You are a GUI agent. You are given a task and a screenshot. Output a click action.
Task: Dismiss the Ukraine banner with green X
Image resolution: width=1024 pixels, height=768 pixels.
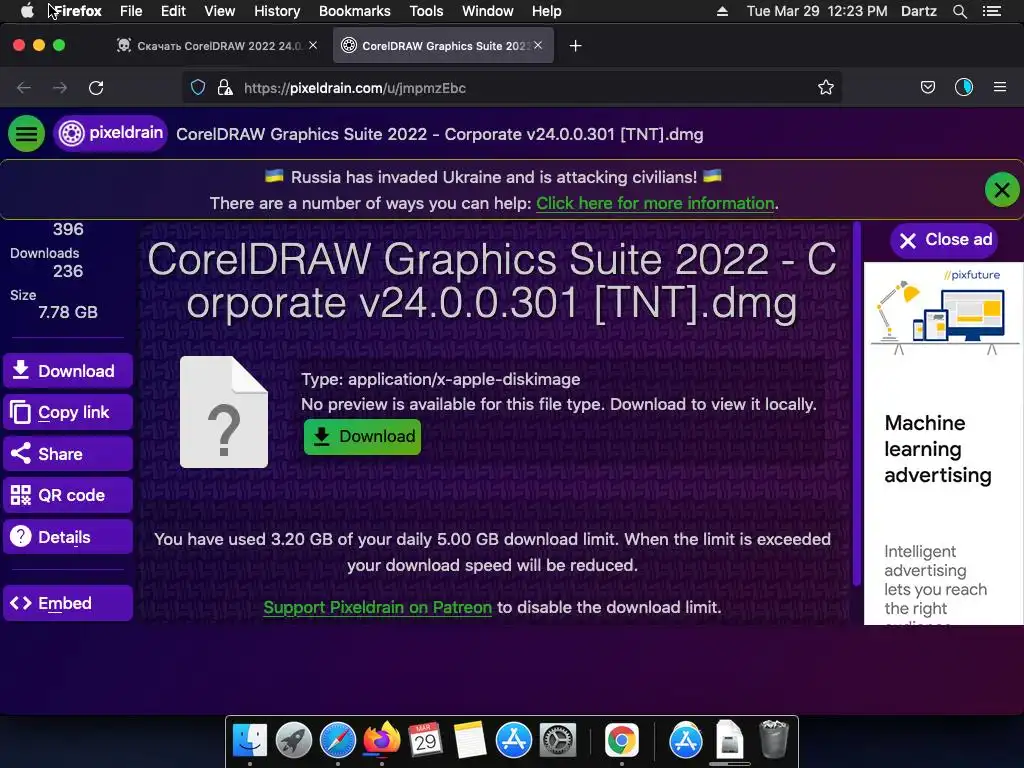pos(1002,190)
